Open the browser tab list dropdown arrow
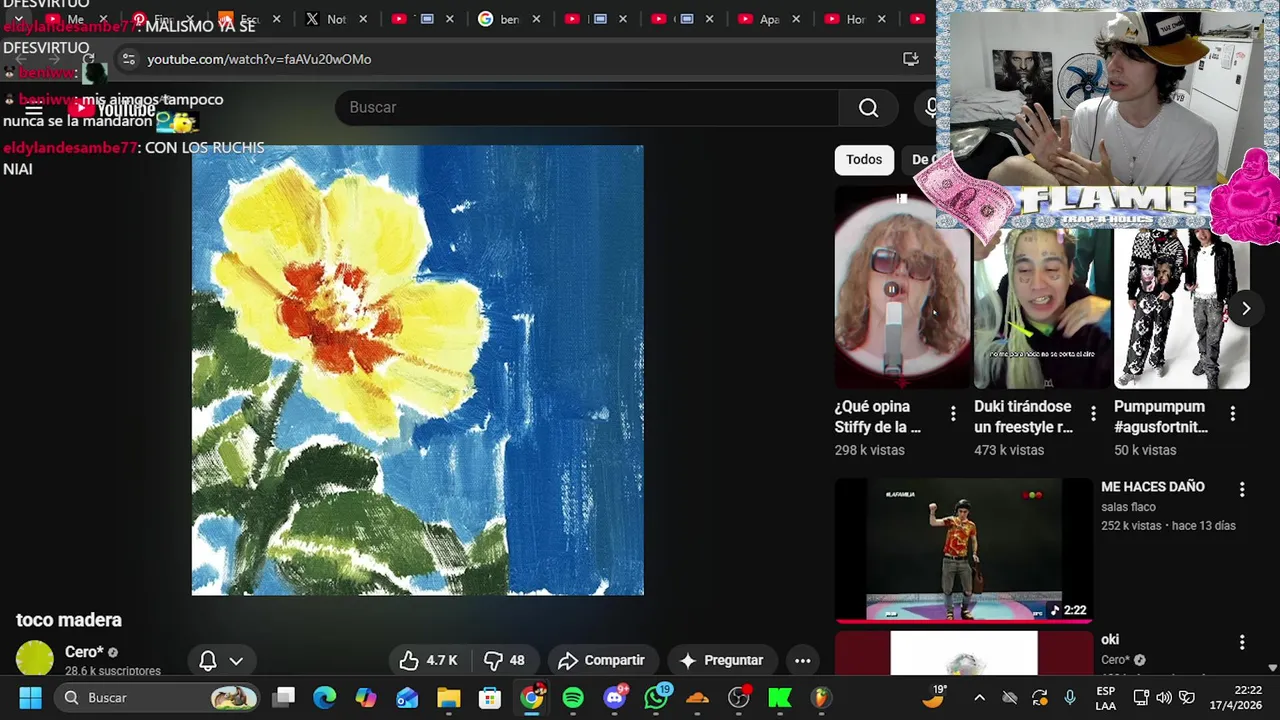 [x=18, y=19]
